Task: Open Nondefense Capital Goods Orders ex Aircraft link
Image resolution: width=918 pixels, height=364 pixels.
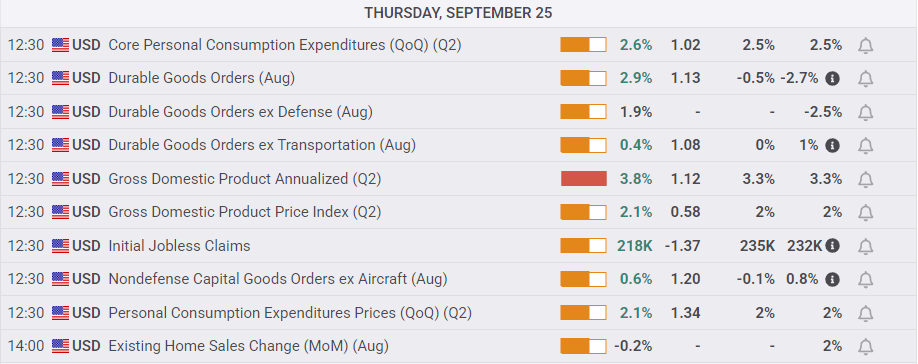Action: click(x=278, y=279)
